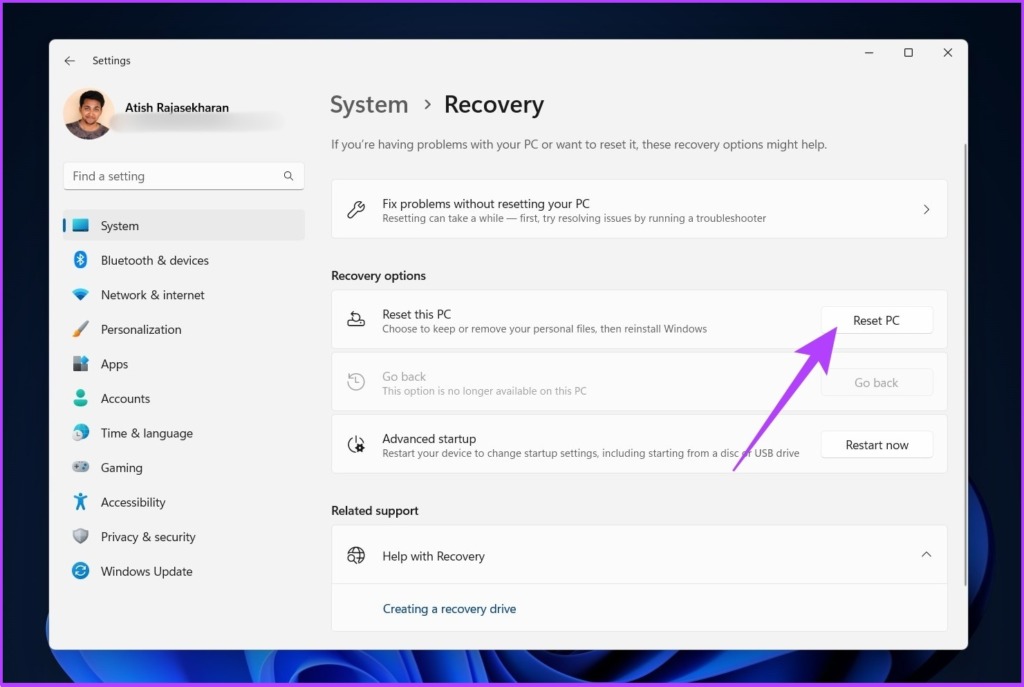Click the Windows Update sync icon
This screenshot has width=1024, height=687.
[80, 571]
